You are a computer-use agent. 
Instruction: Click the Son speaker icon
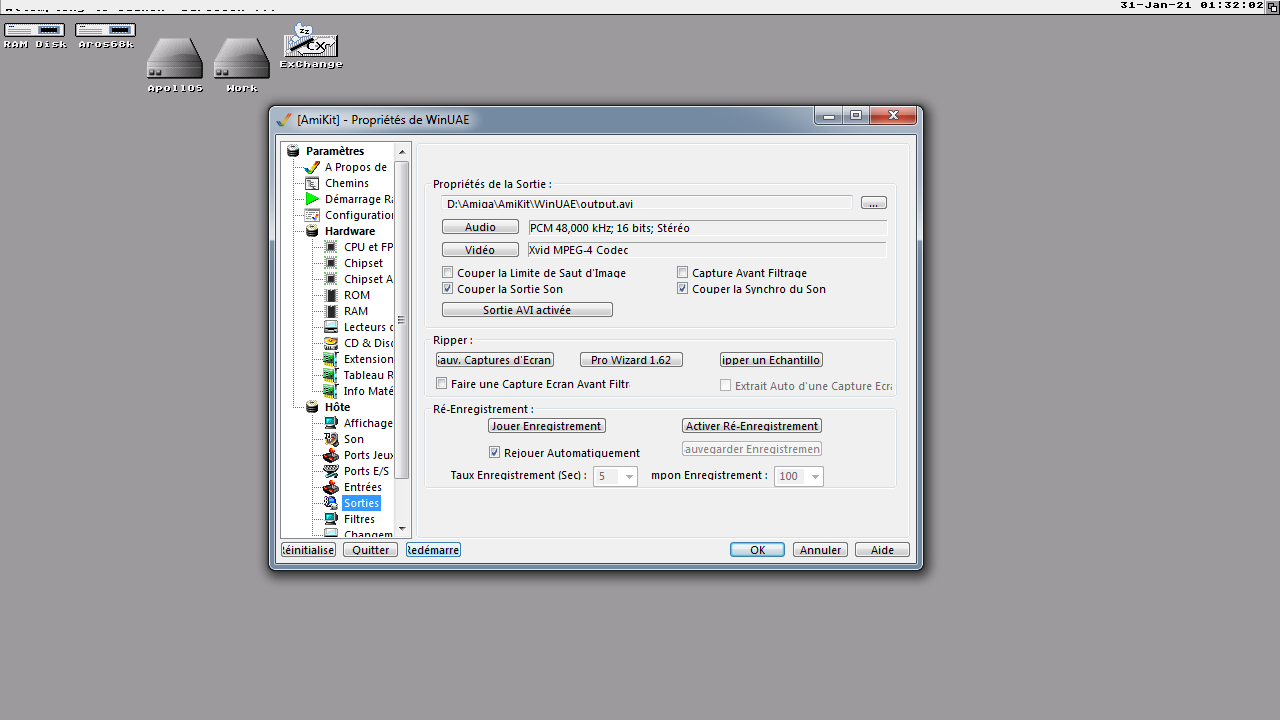[x=331, y=439]
